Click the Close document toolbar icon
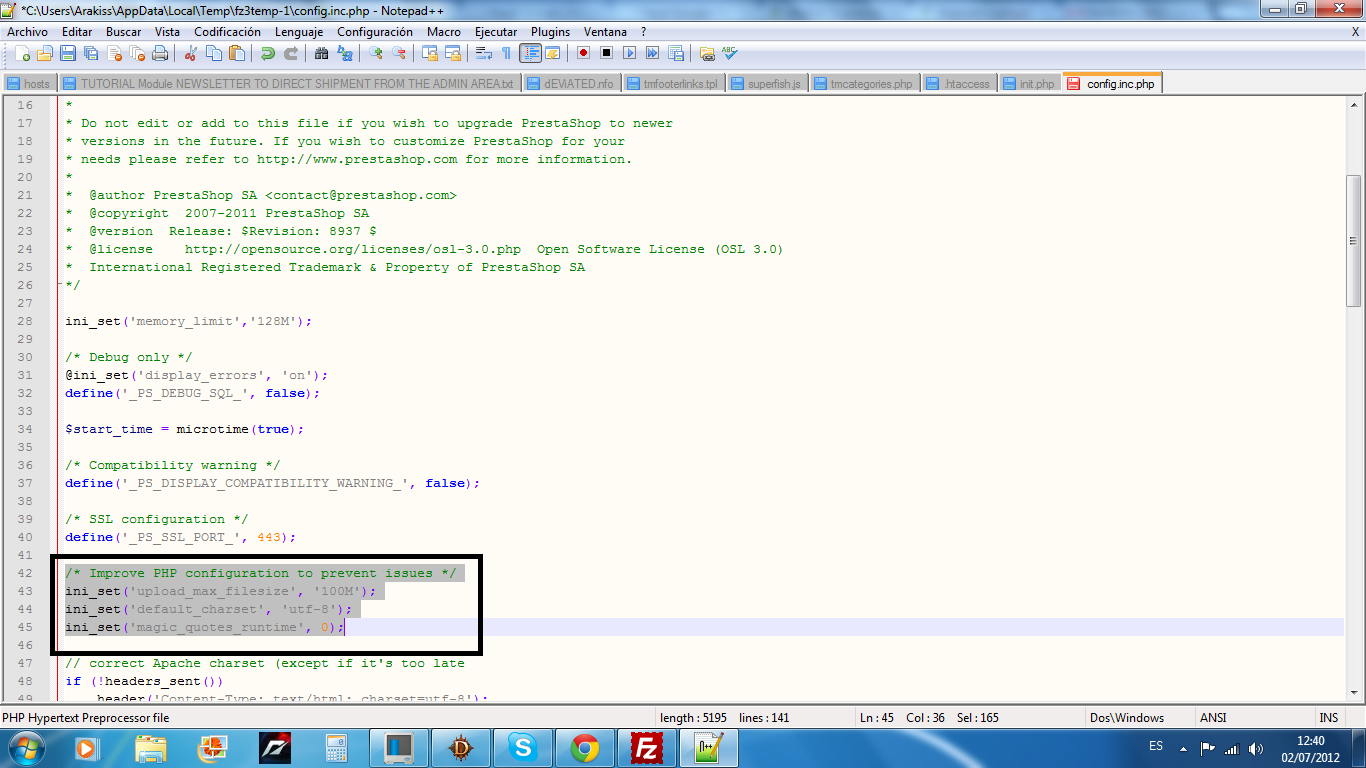1366x768 pixels. pyautogui.click(x=113, y=53)
